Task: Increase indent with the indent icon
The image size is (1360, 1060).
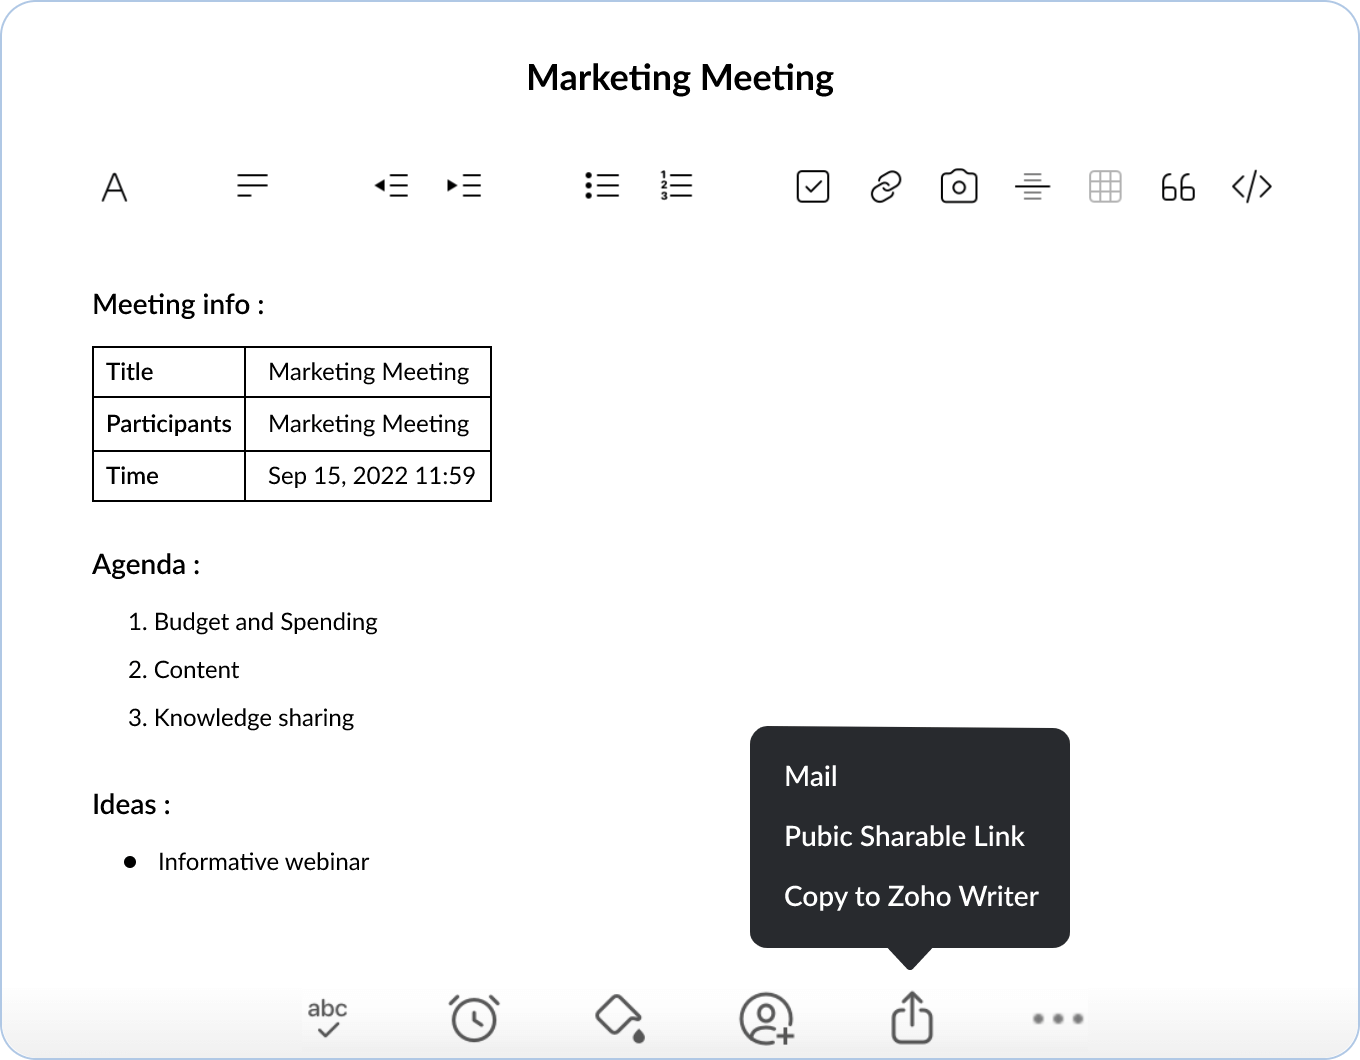Action: point(464,186)
